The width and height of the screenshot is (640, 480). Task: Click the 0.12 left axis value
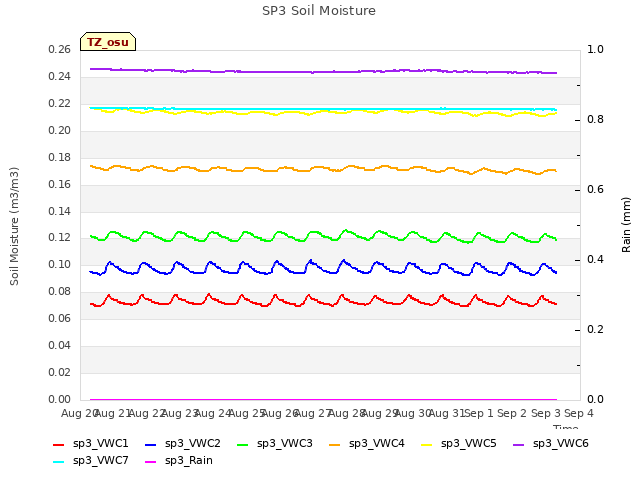coord(60,238)
